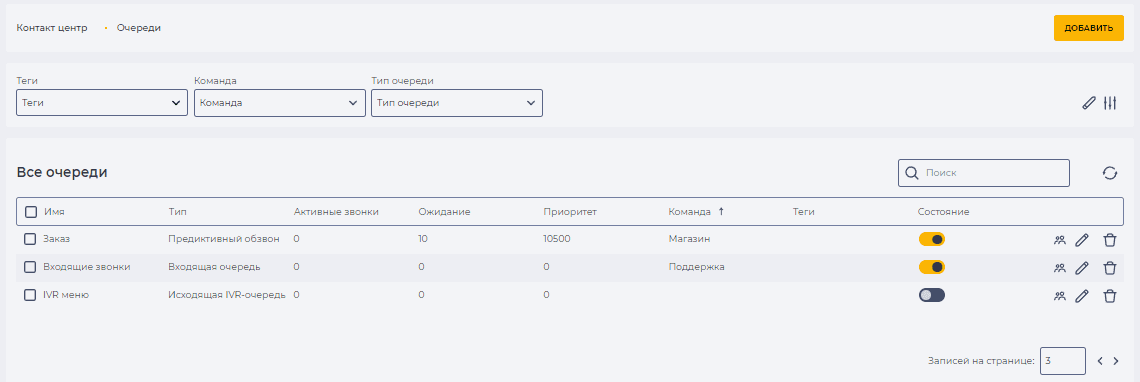1140x382 pixels.
Task: Check the select-all checkbox in header
Action: (31, 212)
